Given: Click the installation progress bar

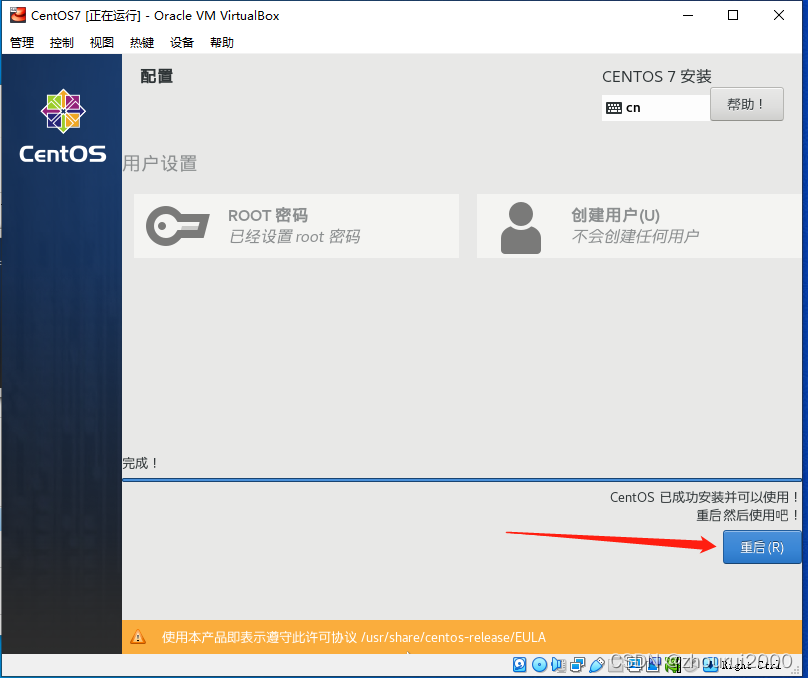Looking at the screenshot, I should coord(462,480).
